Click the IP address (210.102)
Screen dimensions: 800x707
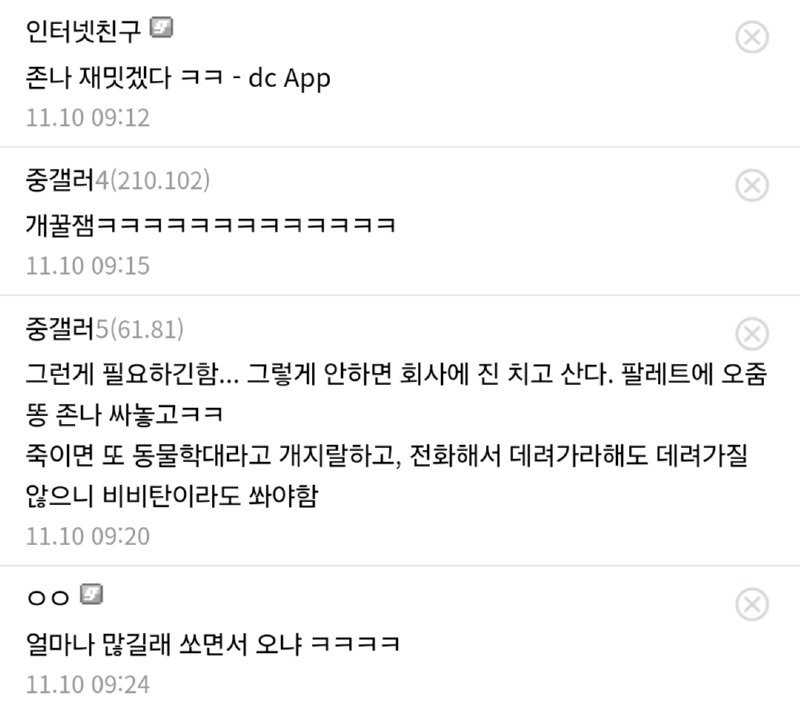point(160,180)
